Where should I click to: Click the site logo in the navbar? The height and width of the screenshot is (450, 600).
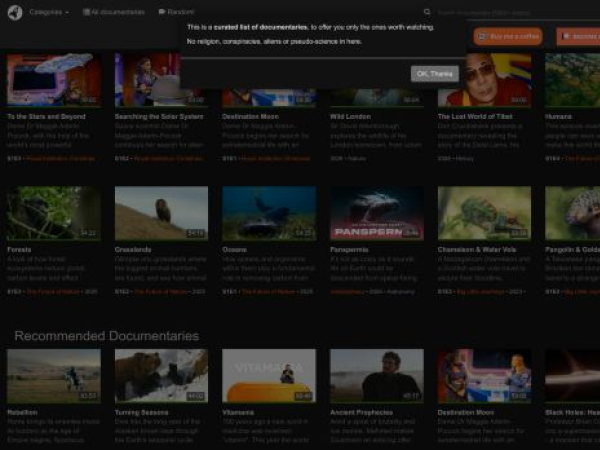point(15,12)
